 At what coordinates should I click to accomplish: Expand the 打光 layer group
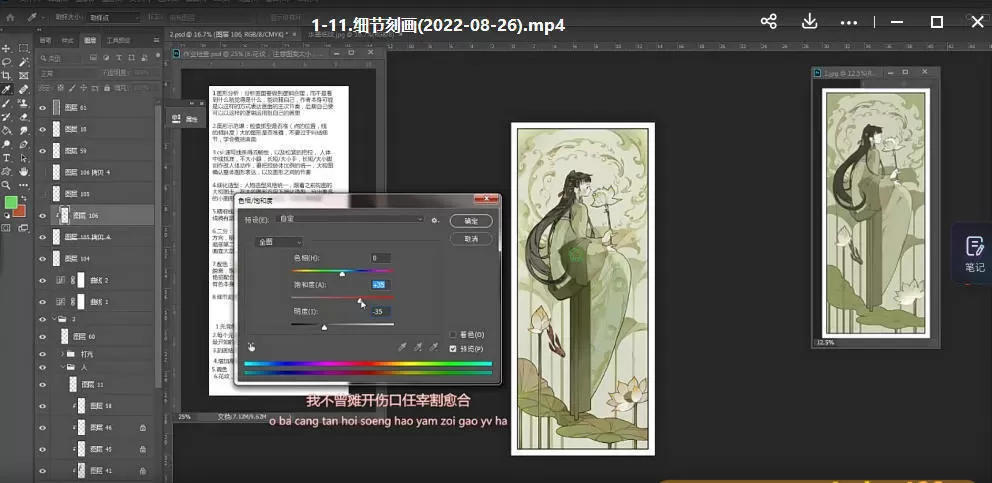click(x=63, y=353)
